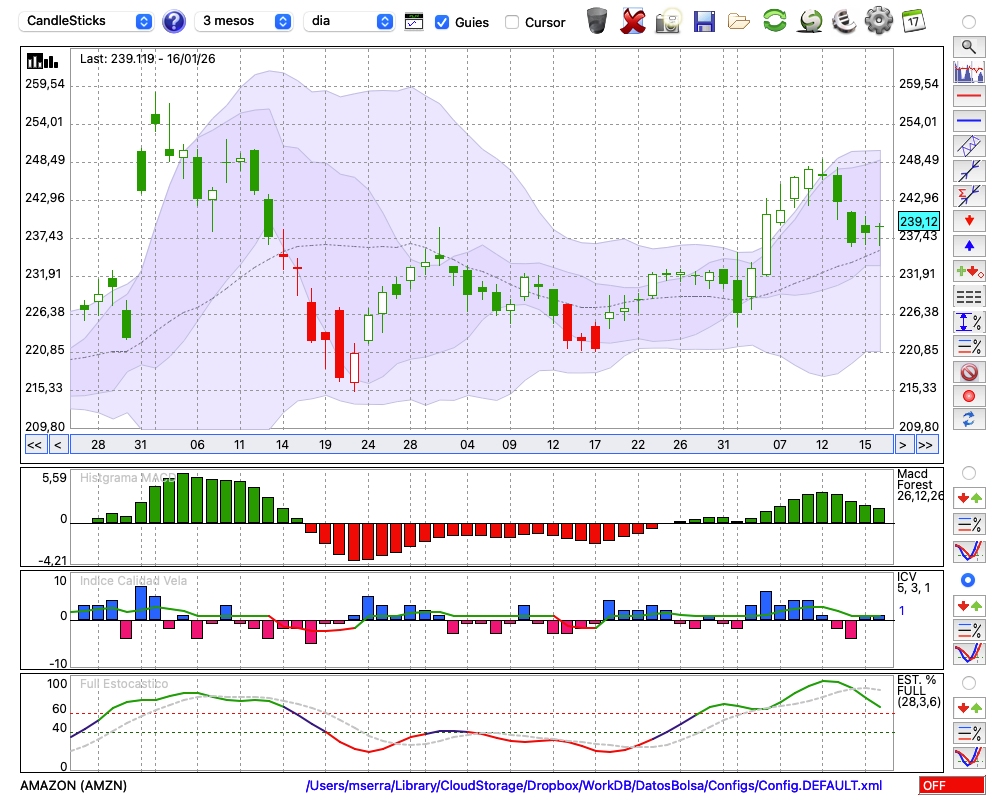Select the red horizontal line tool
Screen dimensions: 1000x800
coord(968,97)
